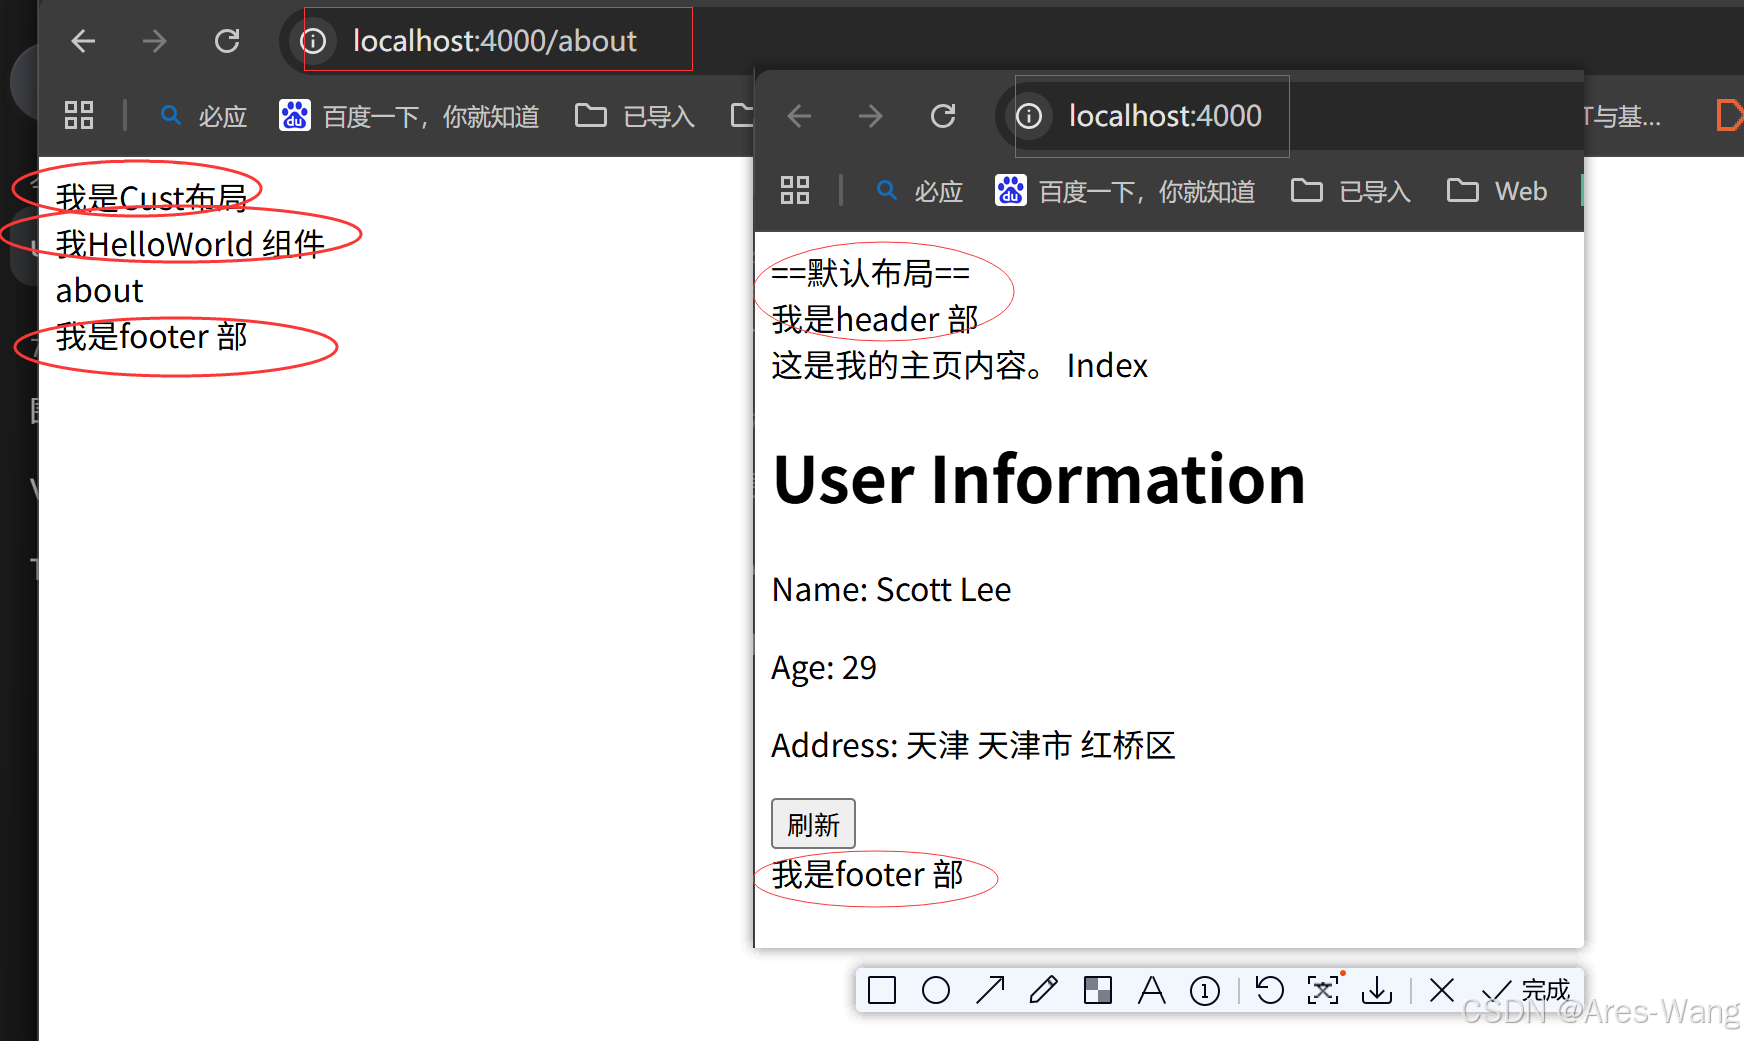Click the 'Address: 天津 天津市 红桥区' text

click(x=973, y=746)
